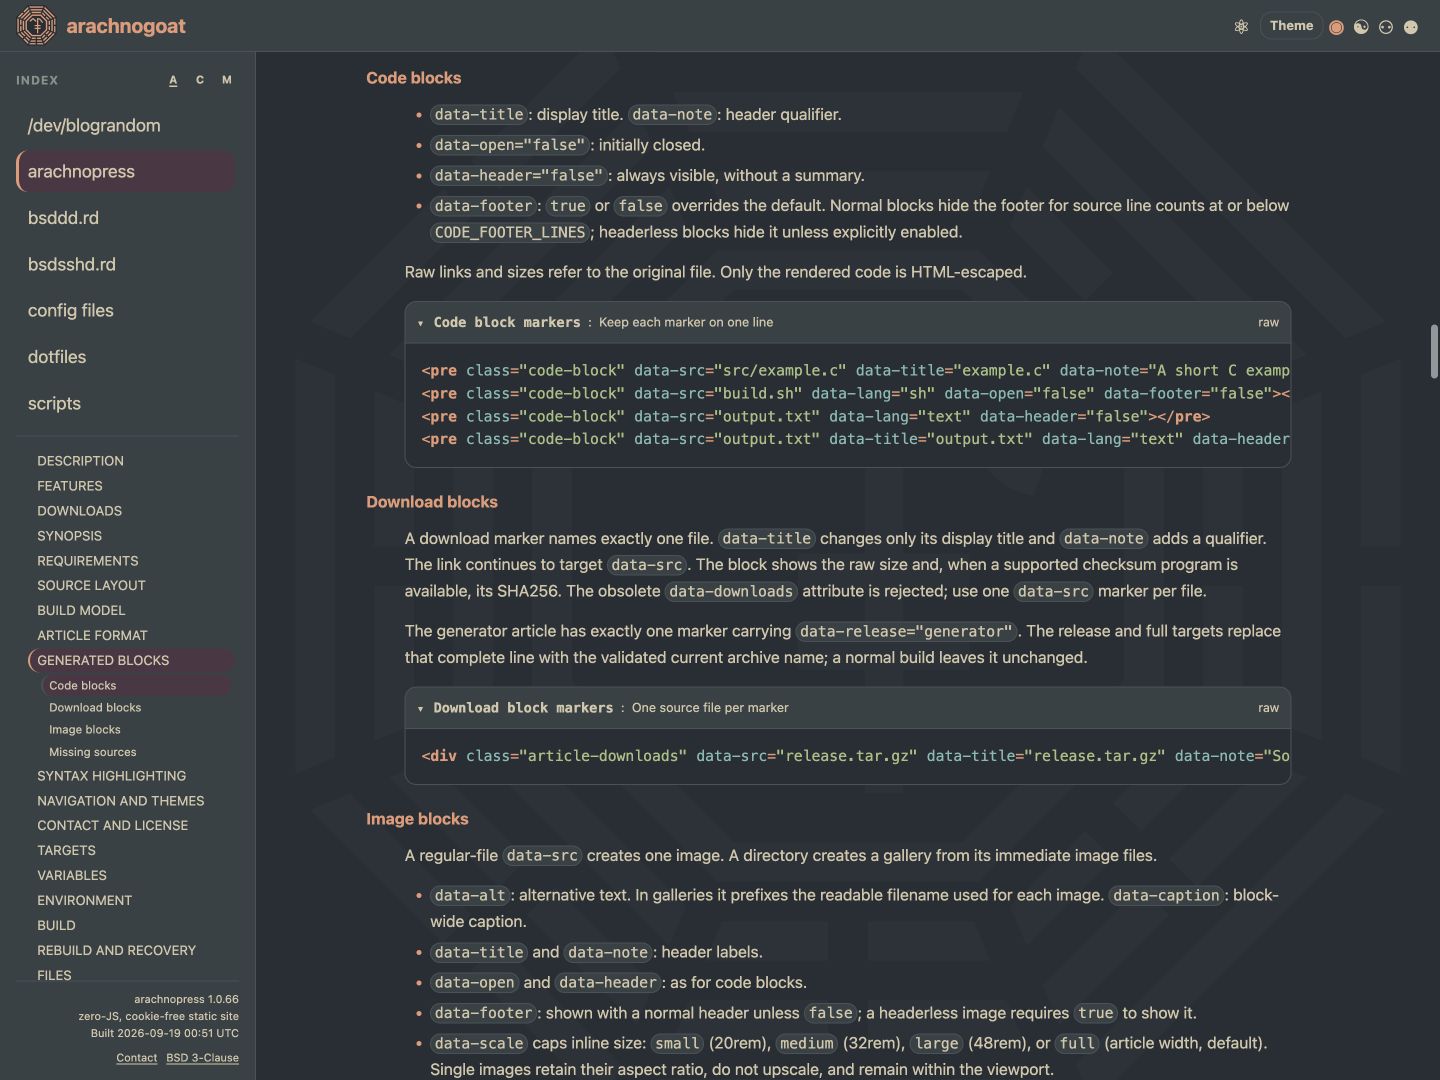This screenshot has width=1440, height=1080.
Task: Select the light two-dot face theme icon
Action: coord(1411,27)
